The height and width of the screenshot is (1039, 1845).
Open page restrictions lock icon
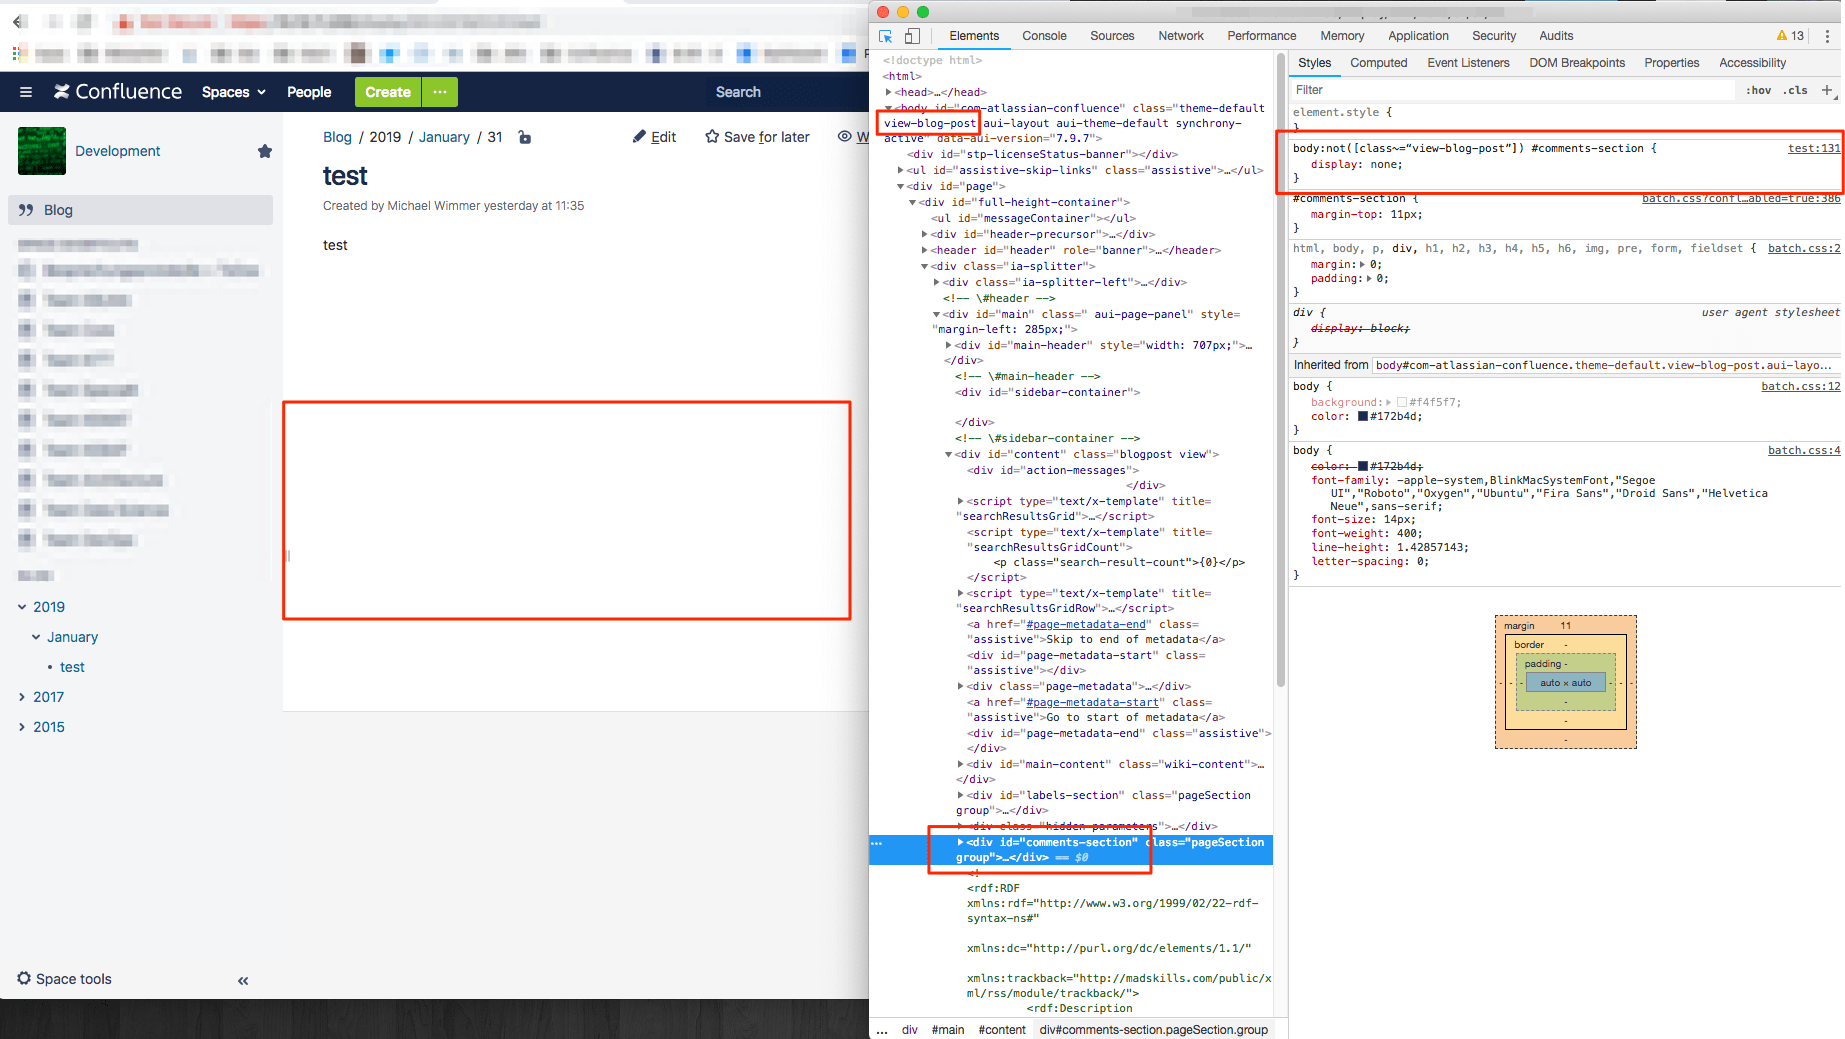(525, 137)
